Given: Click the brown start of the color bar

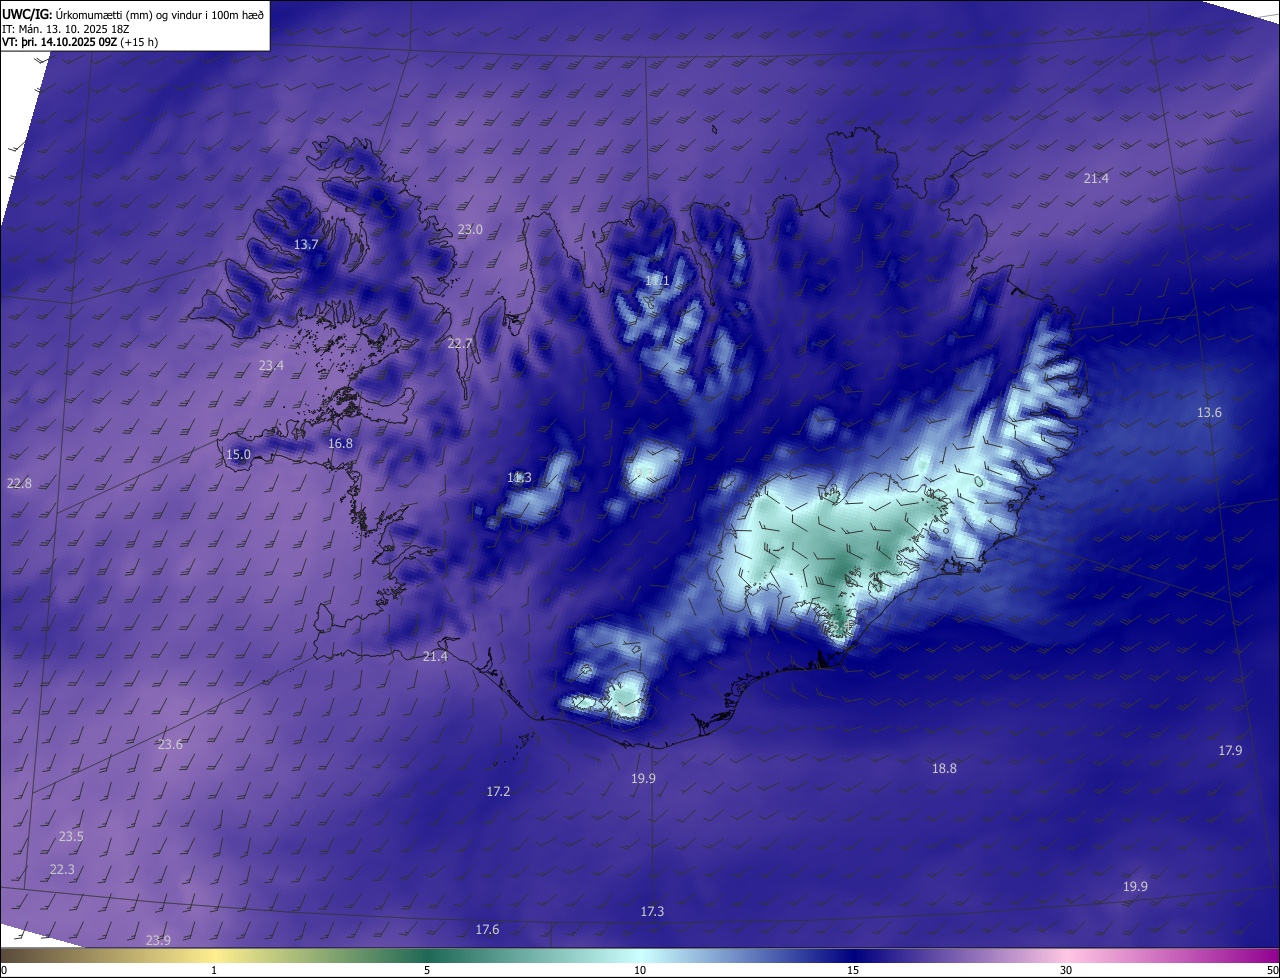Looking at the screenshot, I should (12, 955).
